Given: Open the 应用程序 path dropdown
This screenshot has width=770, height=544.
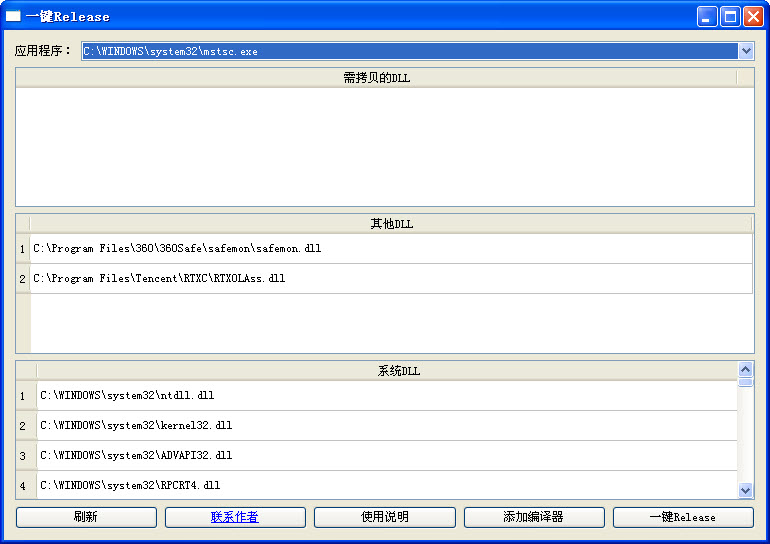Looking at the screenshot, I should [x=745, y=51].
